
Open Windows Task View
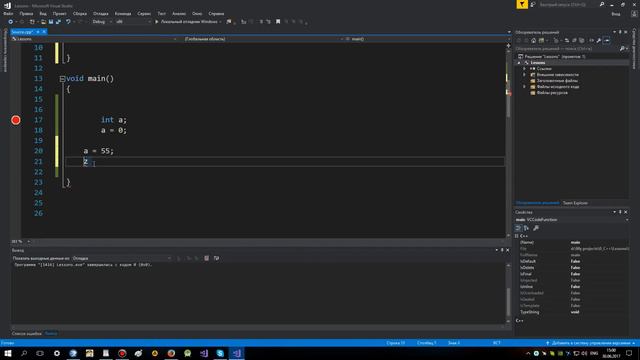tap(40, 353)
